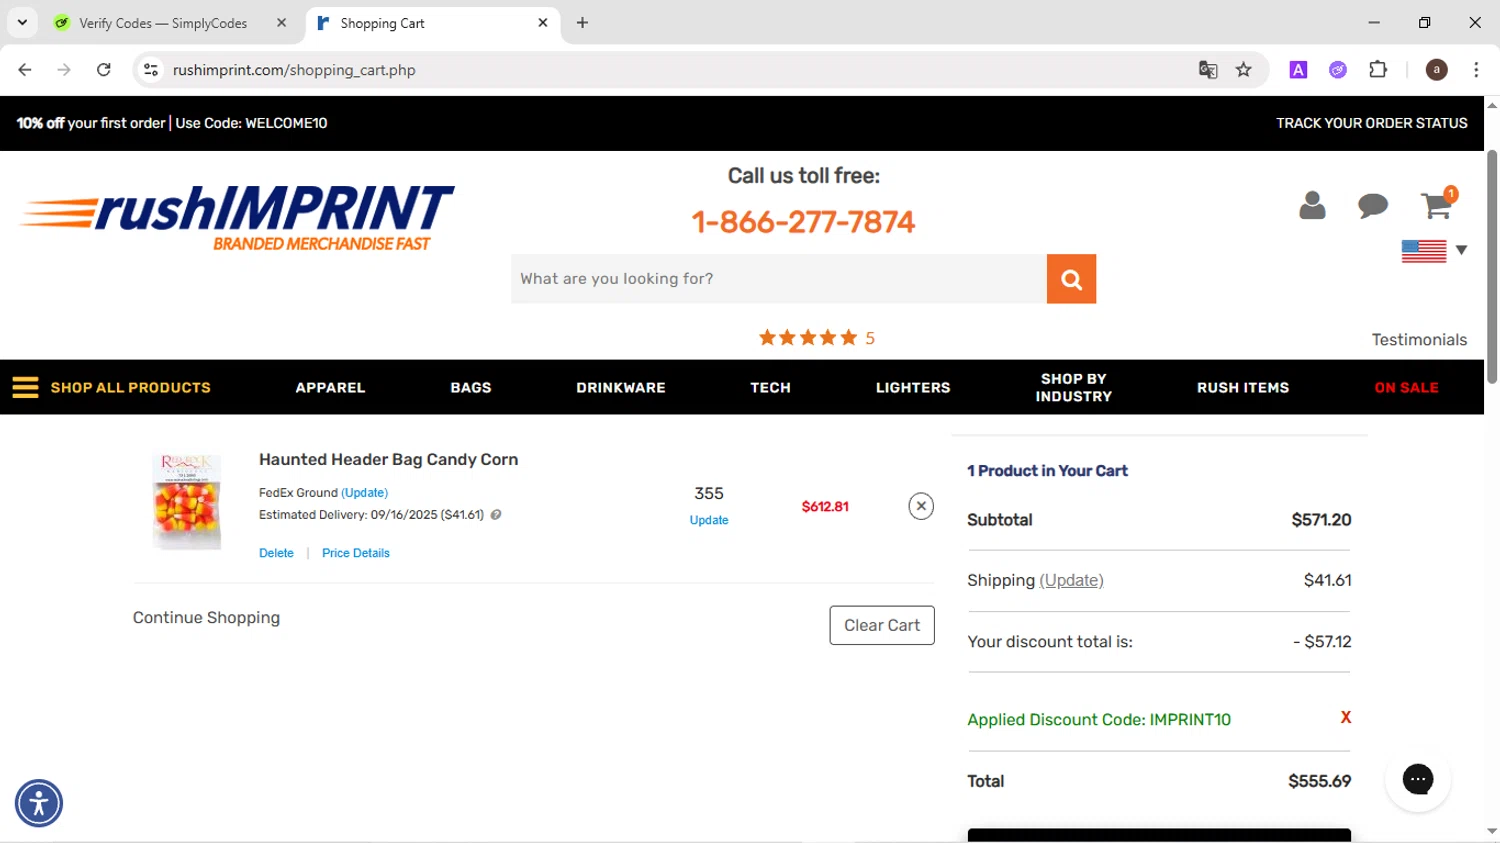Click the Total amount $555.69
This screenshot has width=1500, height=843.
pyautogui.click(x=1320, y=781)
